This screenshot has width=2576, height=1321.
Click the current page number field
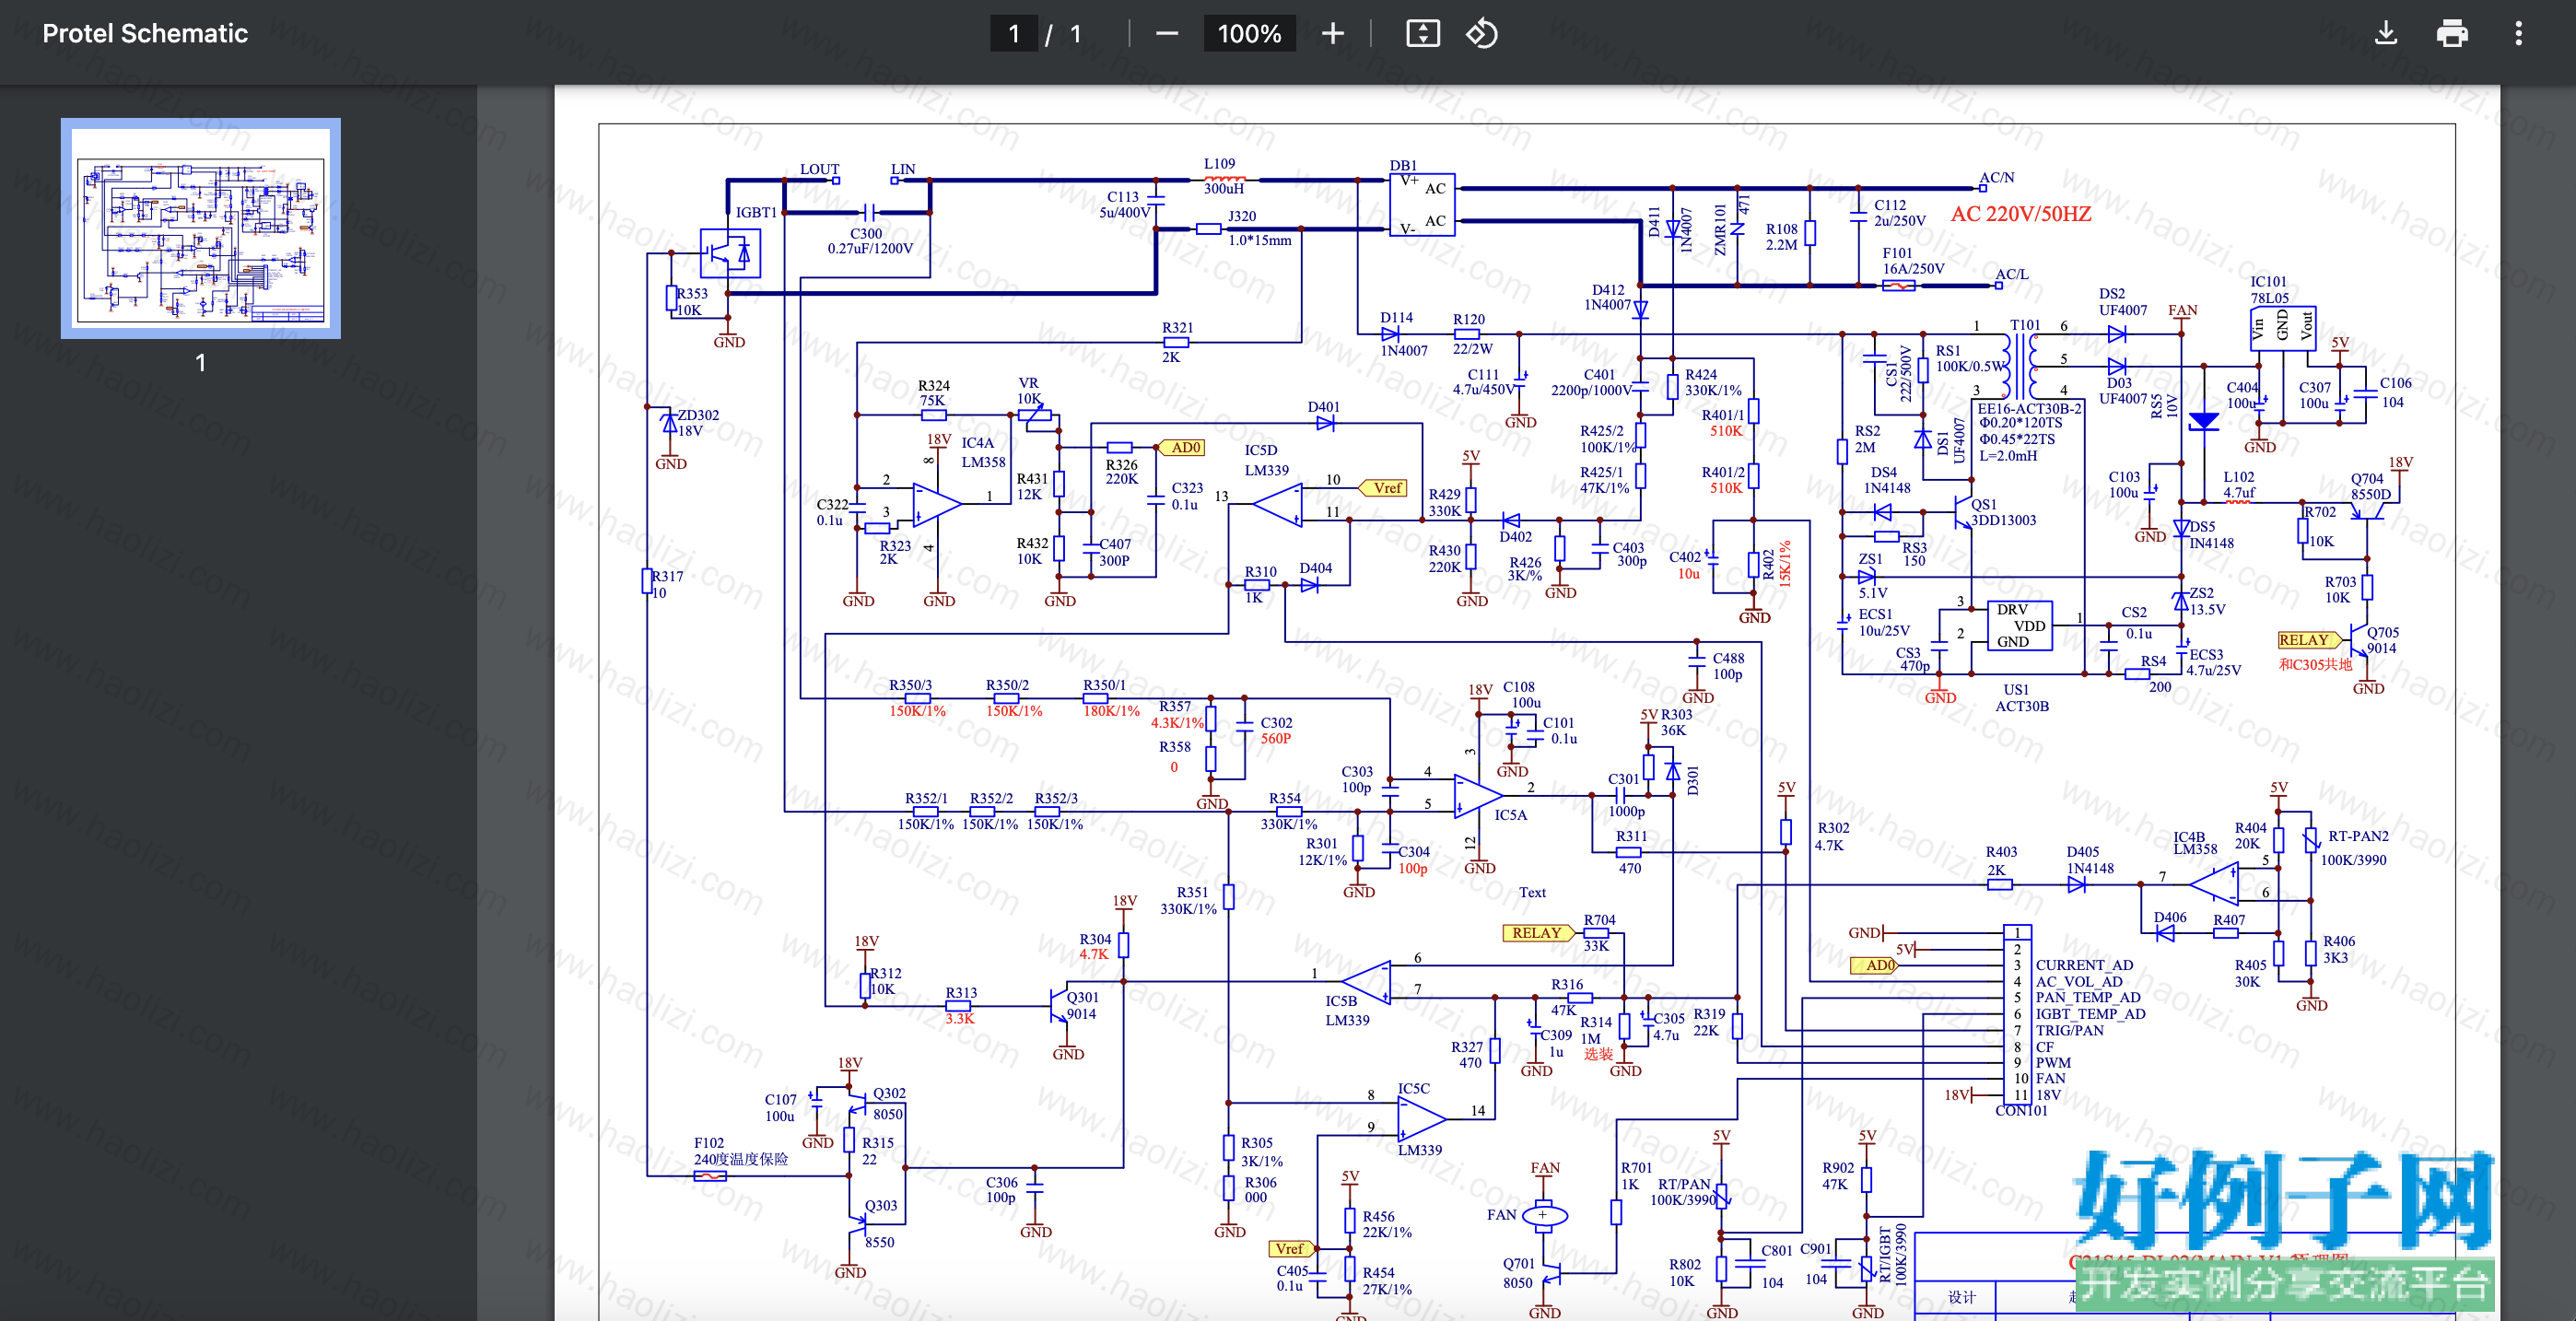[1013, 34]
